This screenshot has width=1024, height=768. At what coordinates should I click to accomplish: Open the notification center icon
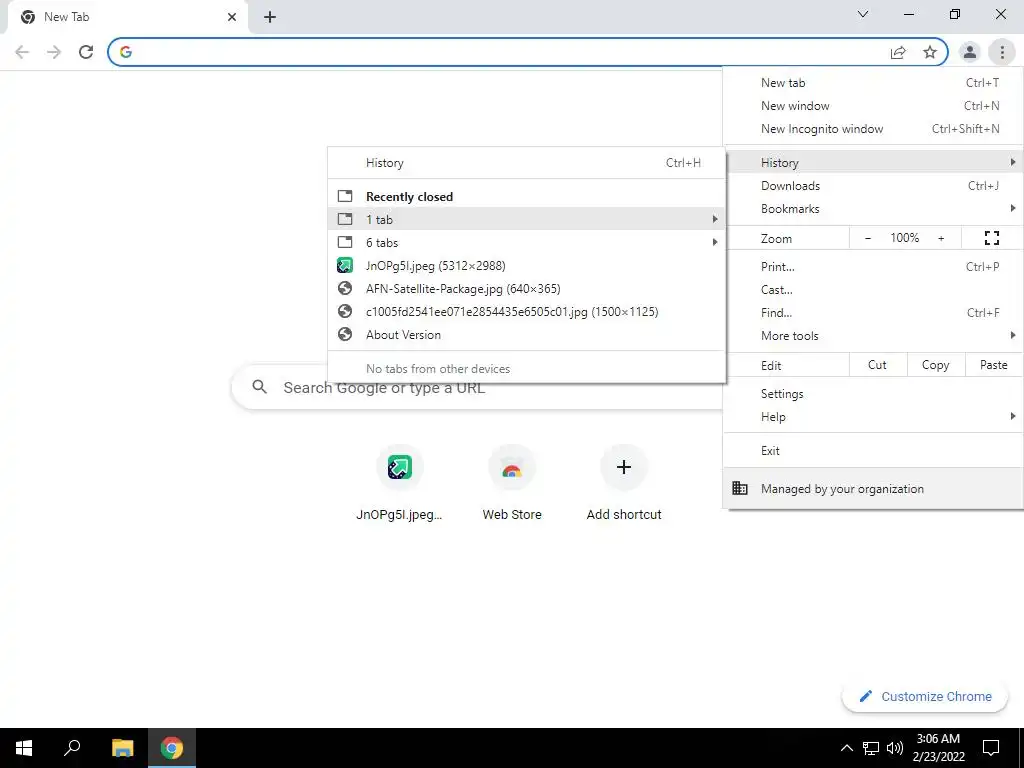[991, 748]
